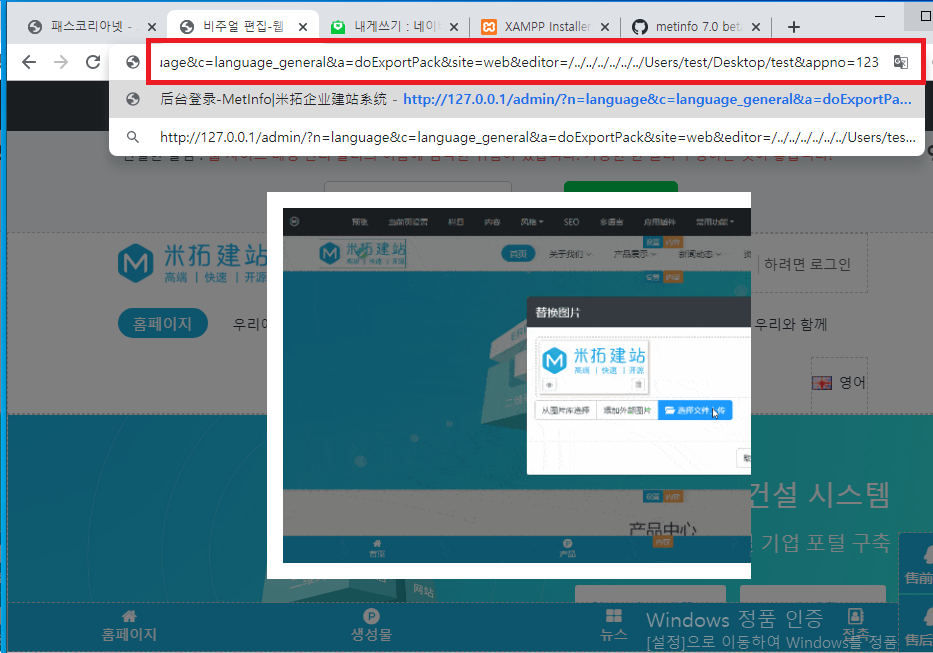Open 常用功能 dropdown in screenshot toolbar
The width and height of the screenshot is (933, 653).
coord(715,222)
